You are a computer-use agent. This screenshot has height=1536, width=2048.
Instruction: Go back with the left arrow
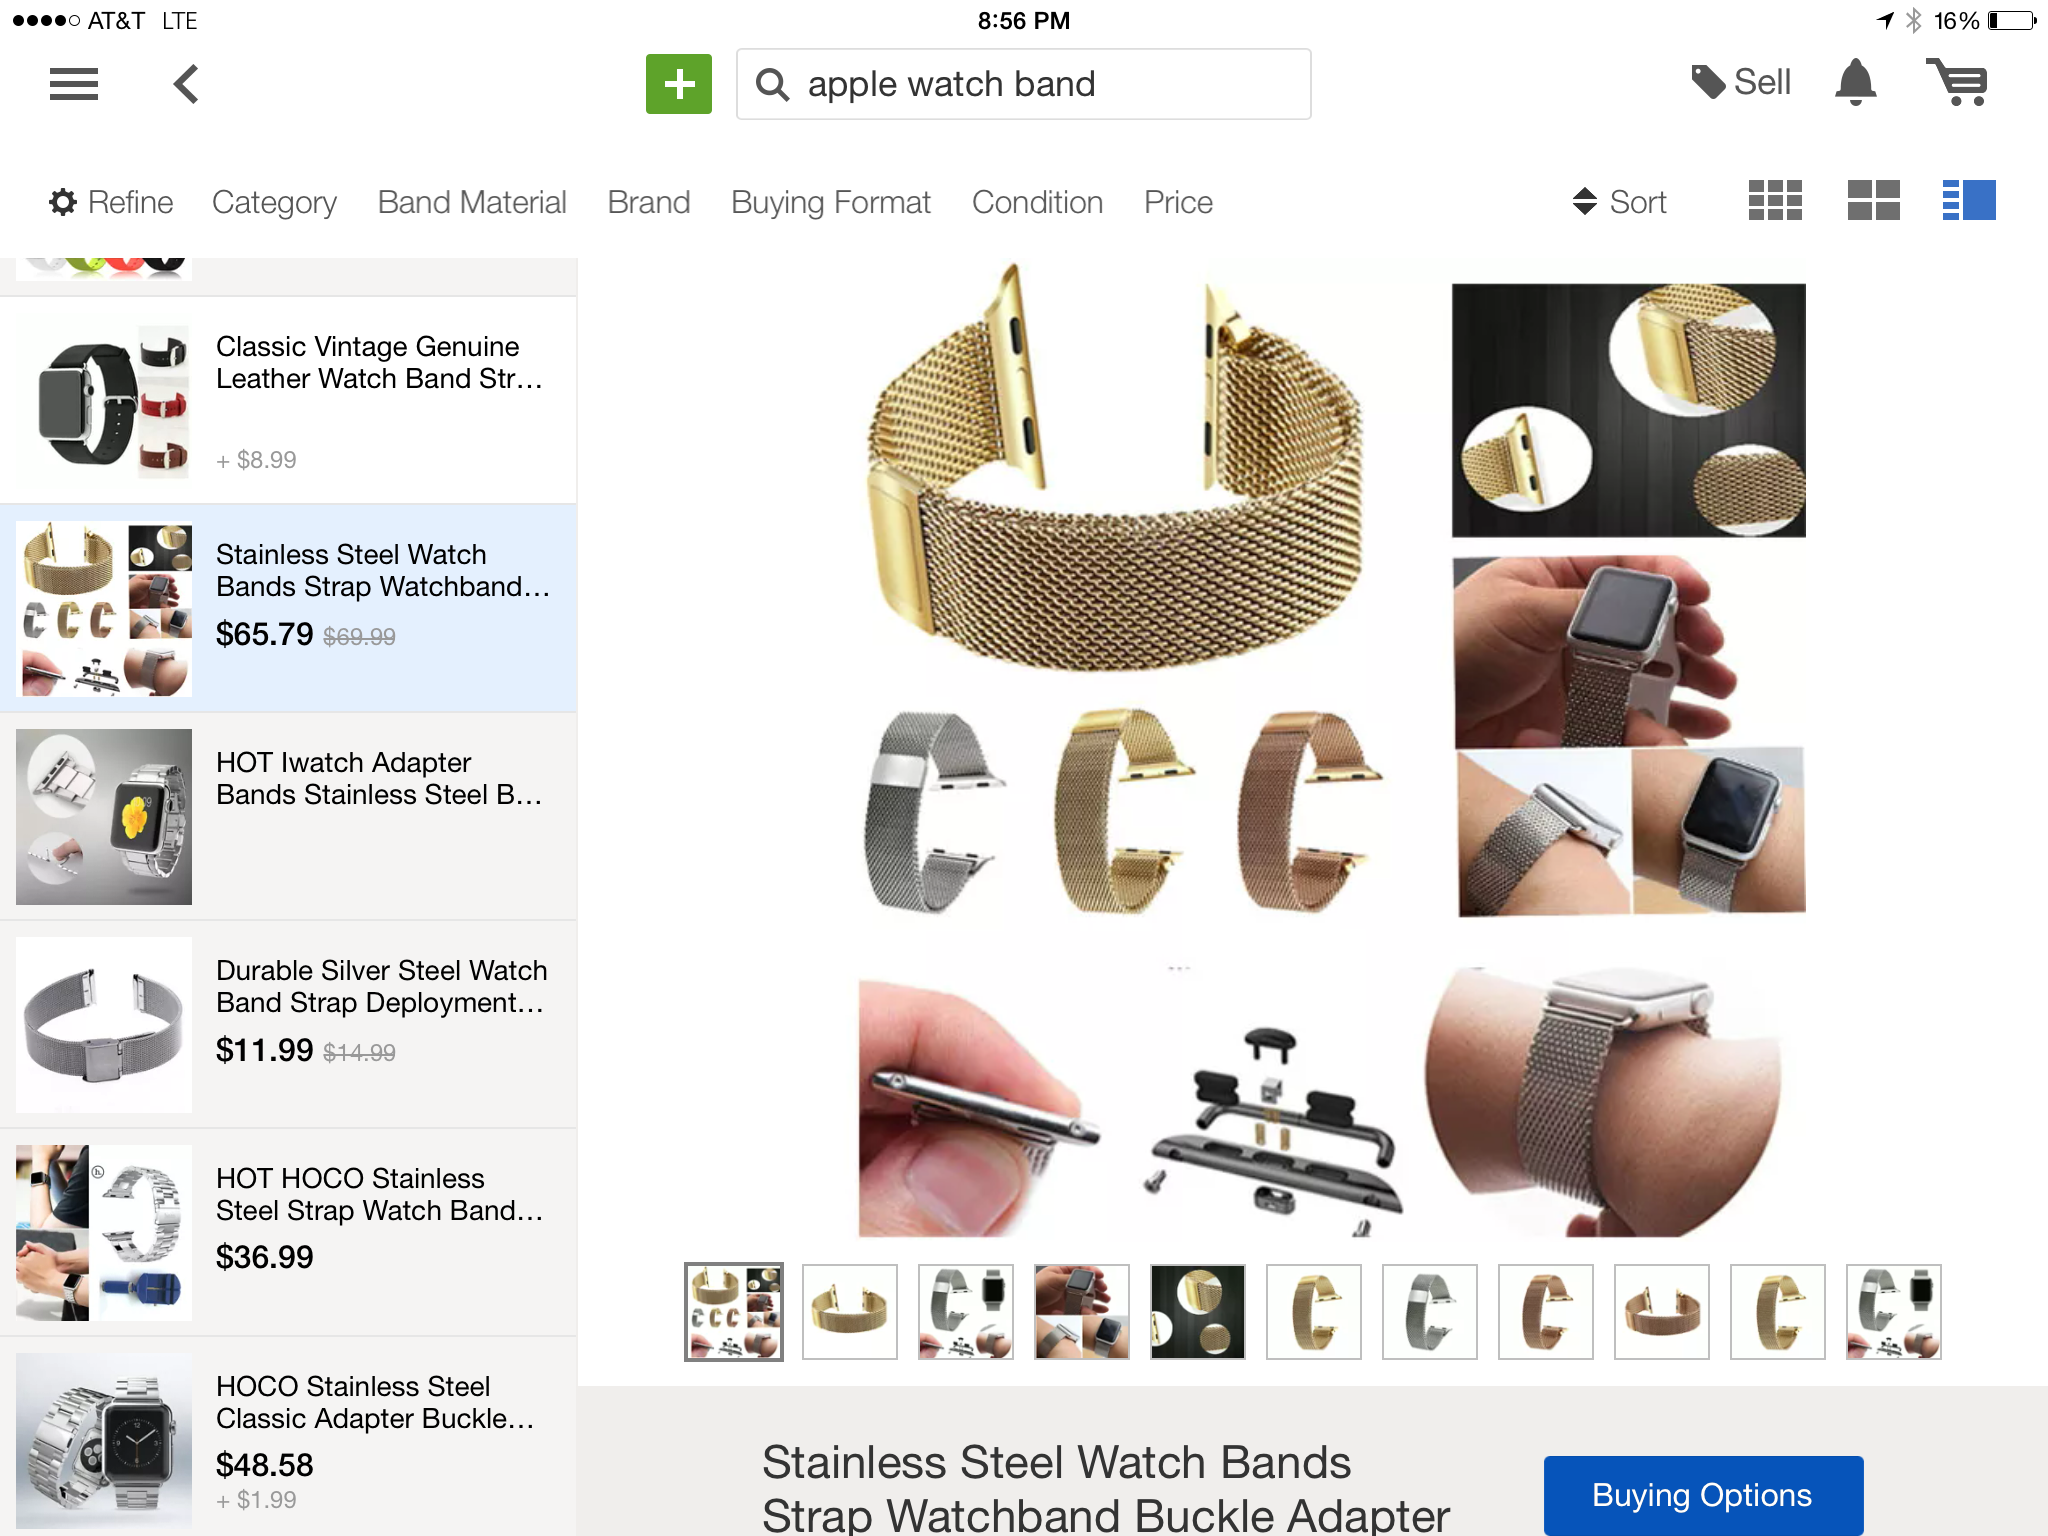tap(186, 84)
